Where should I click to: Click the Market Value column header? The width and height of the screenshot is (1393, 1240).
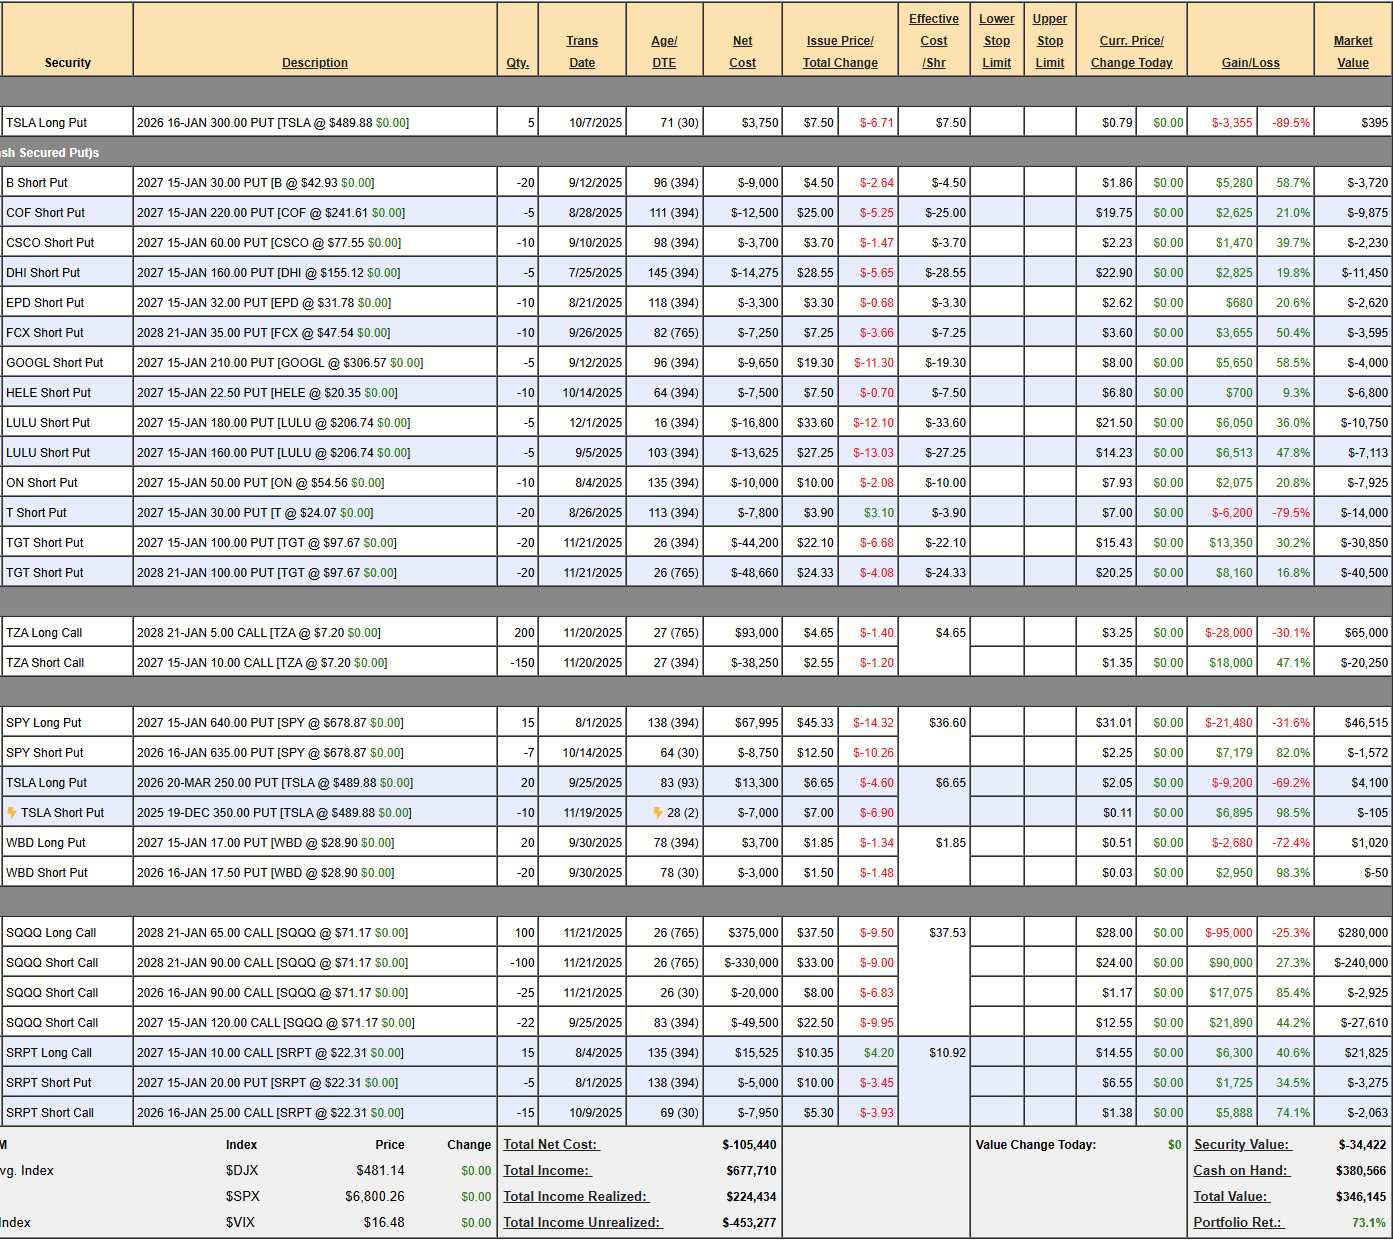[1352, 52]
